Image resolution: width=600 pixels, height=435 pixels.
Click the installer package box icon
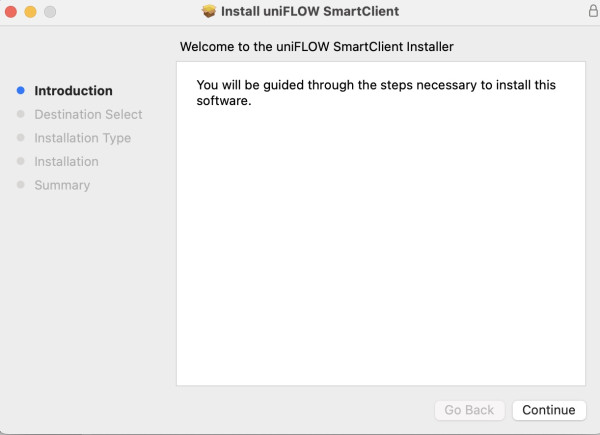click(x=209, y=11)
